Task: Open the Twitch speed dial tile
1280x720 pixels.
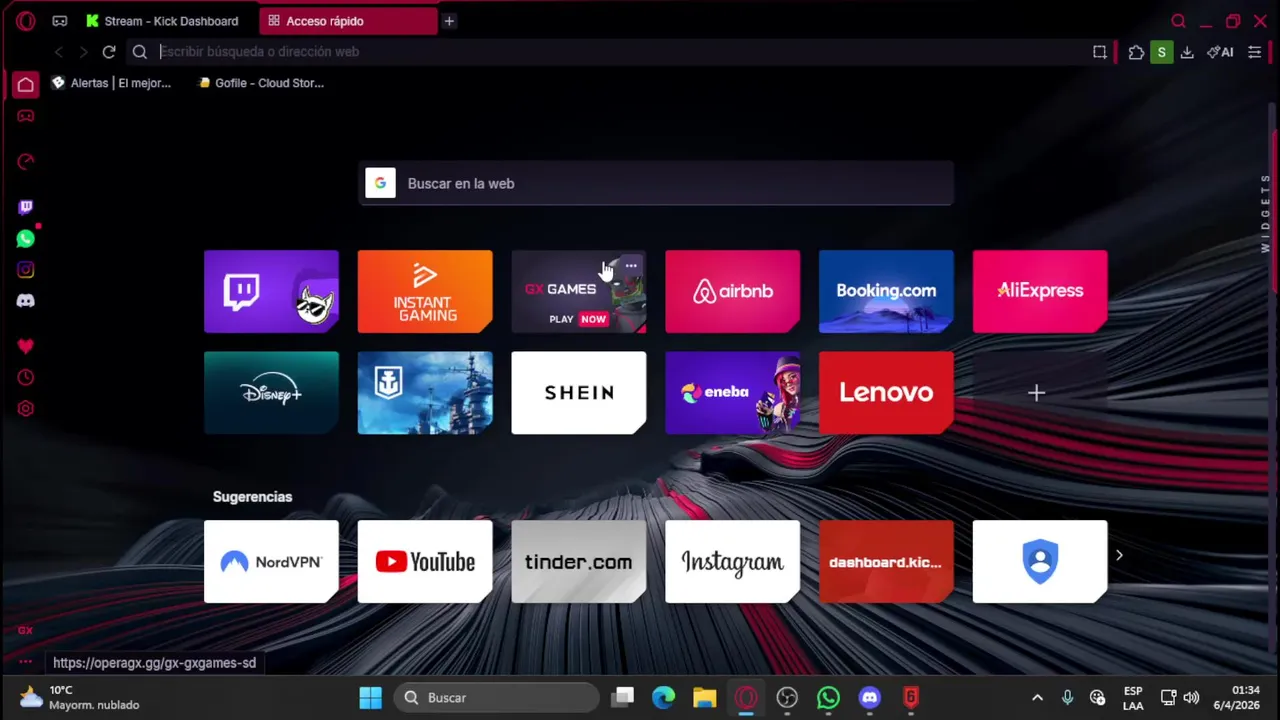Action: (x=271, y=291)
